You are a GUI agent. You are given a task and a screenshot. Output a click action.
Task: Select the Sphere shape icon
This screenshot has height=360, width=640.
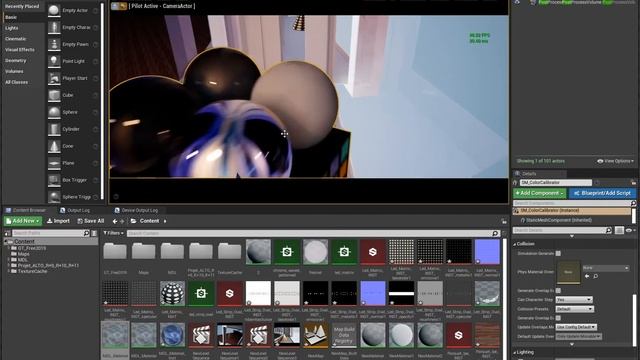click(54, 112)
